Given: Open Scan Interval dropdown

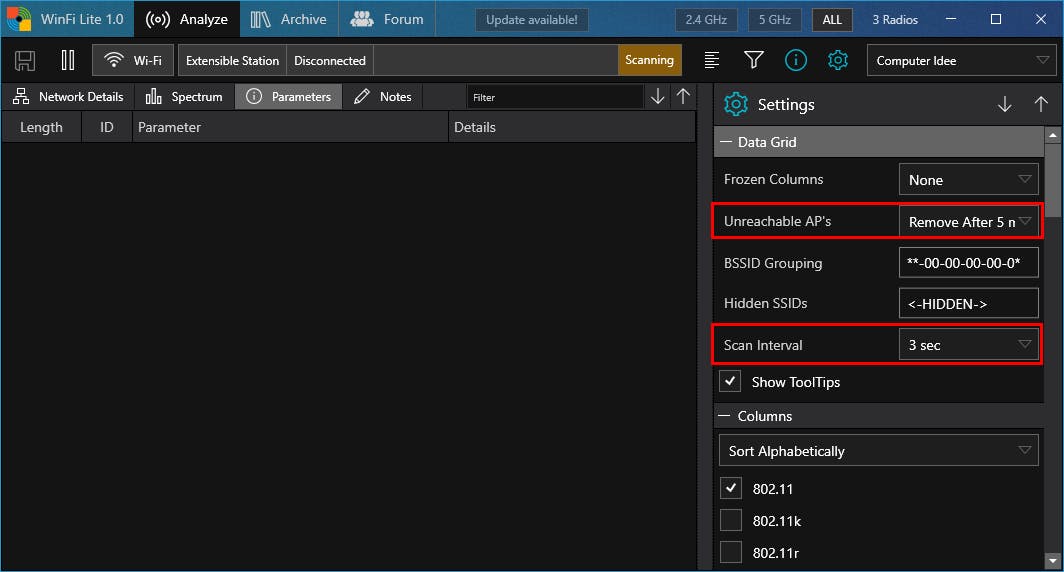Looking at the screenshot, I should 968,345.
